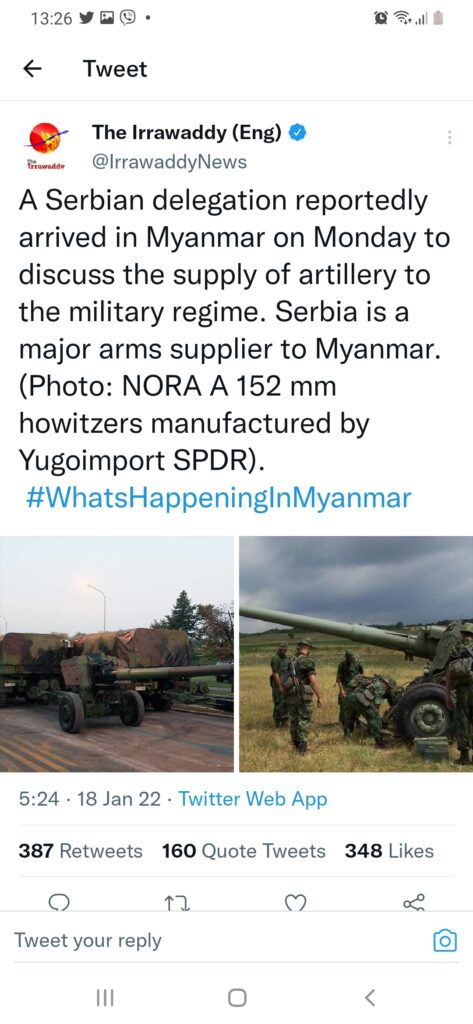This screenshot has width=473, height=1024.
Task: Show the 160 Quote Tweets list
Action: [x=243, y=851]
